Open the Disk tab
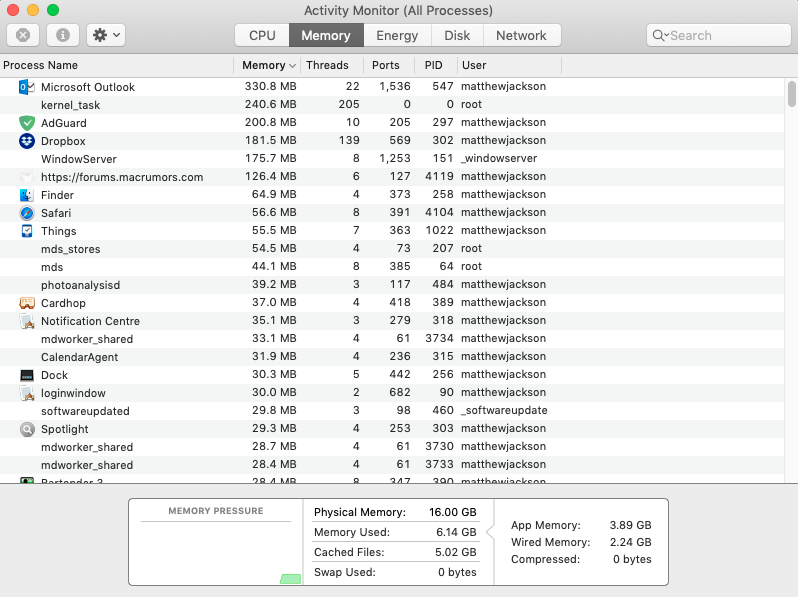The width and height of the screenshot is (798, 597). [x=457, y=35]
